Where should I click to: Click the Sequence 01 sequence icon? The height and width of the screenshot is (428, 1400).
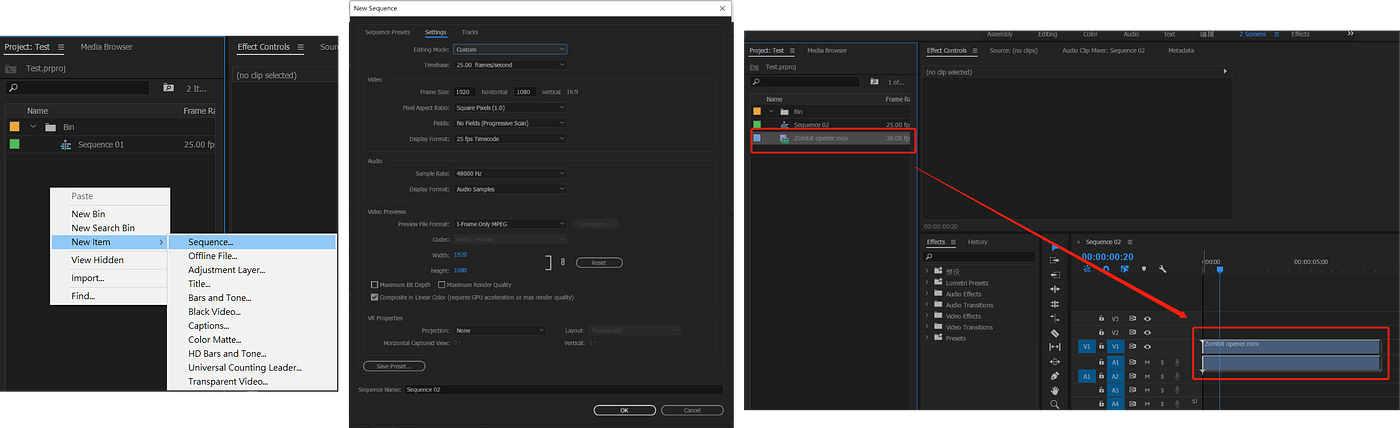pos(66,145)
